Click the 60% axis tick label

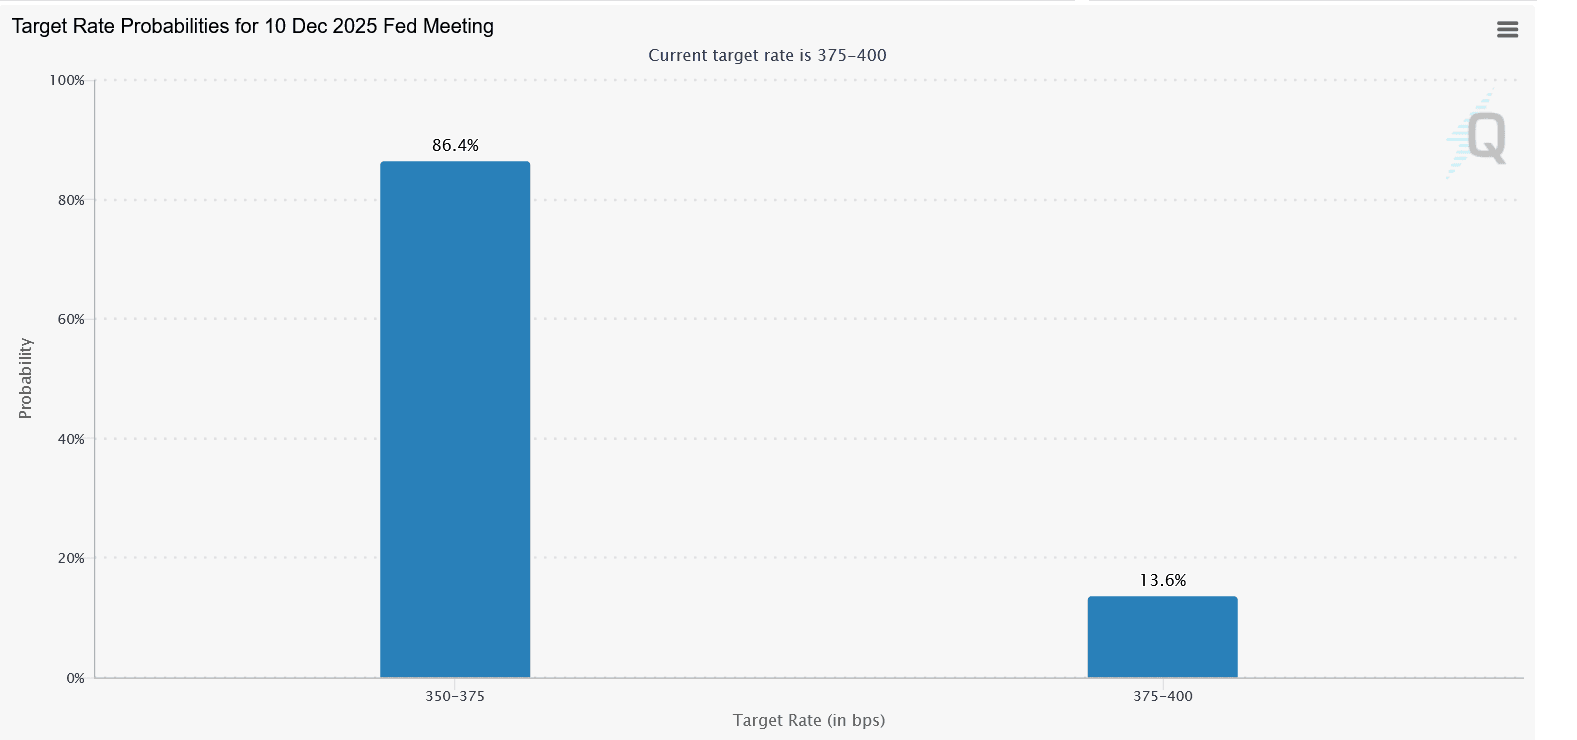(x=72, y=320)
